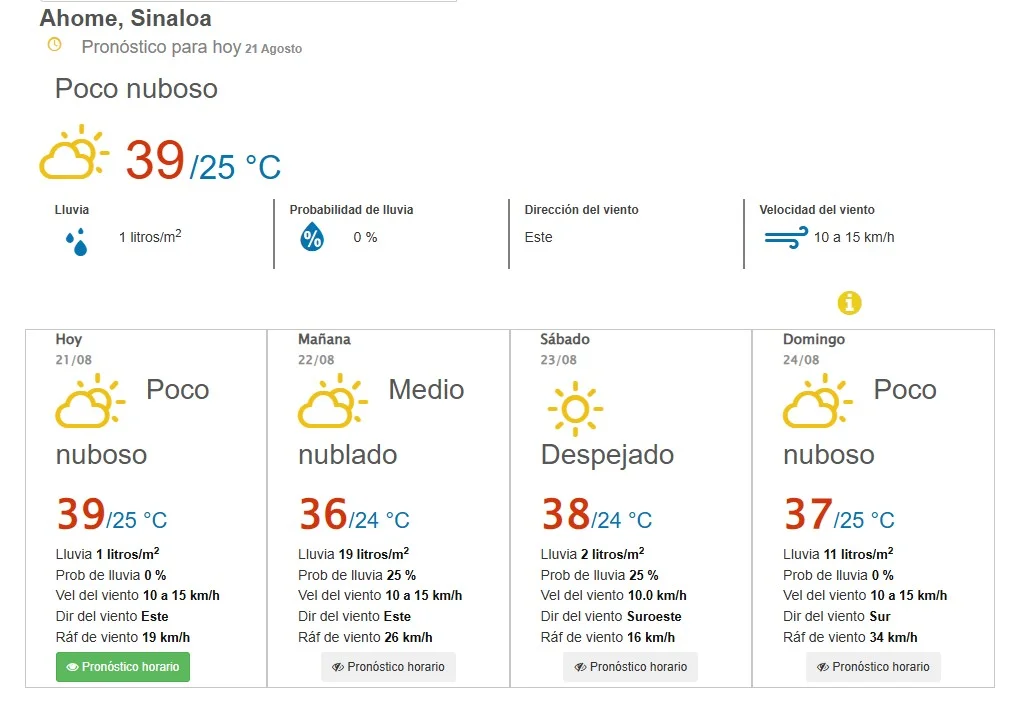Image resolution: width=1017 pixels, height=716 pixels.
Task: Click the 36/24 °C temperature for Mañana
Action: [354, 514]
